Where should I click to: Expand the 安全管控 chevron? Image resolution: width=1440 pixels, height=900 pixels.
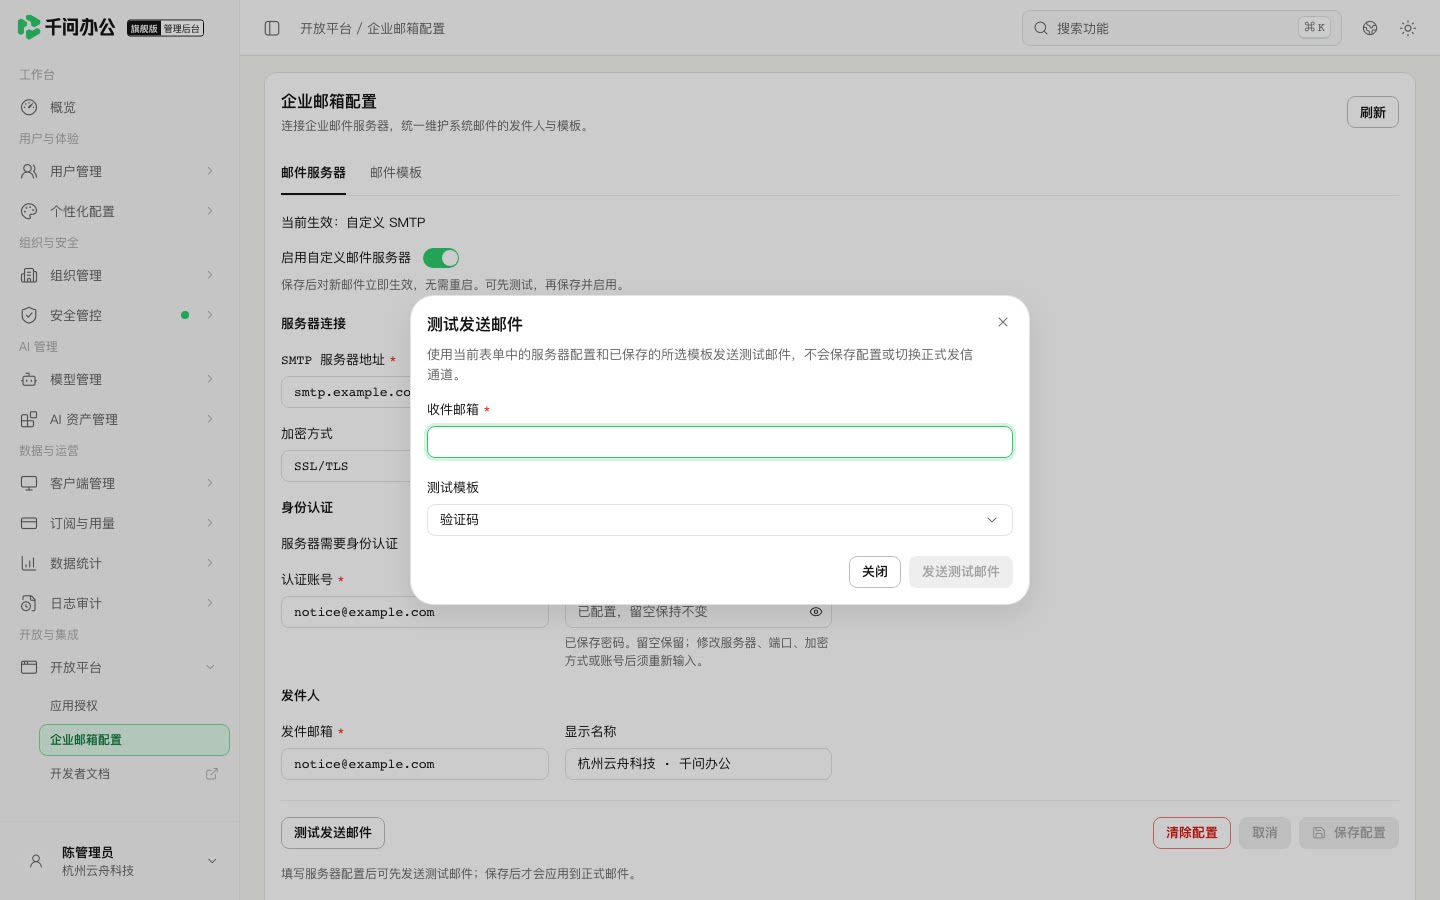click(210, 315)
